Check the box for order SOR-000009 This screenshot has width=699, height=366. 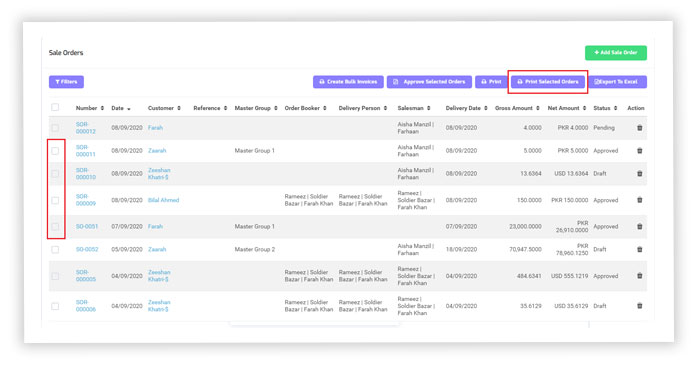click(55, 200)
